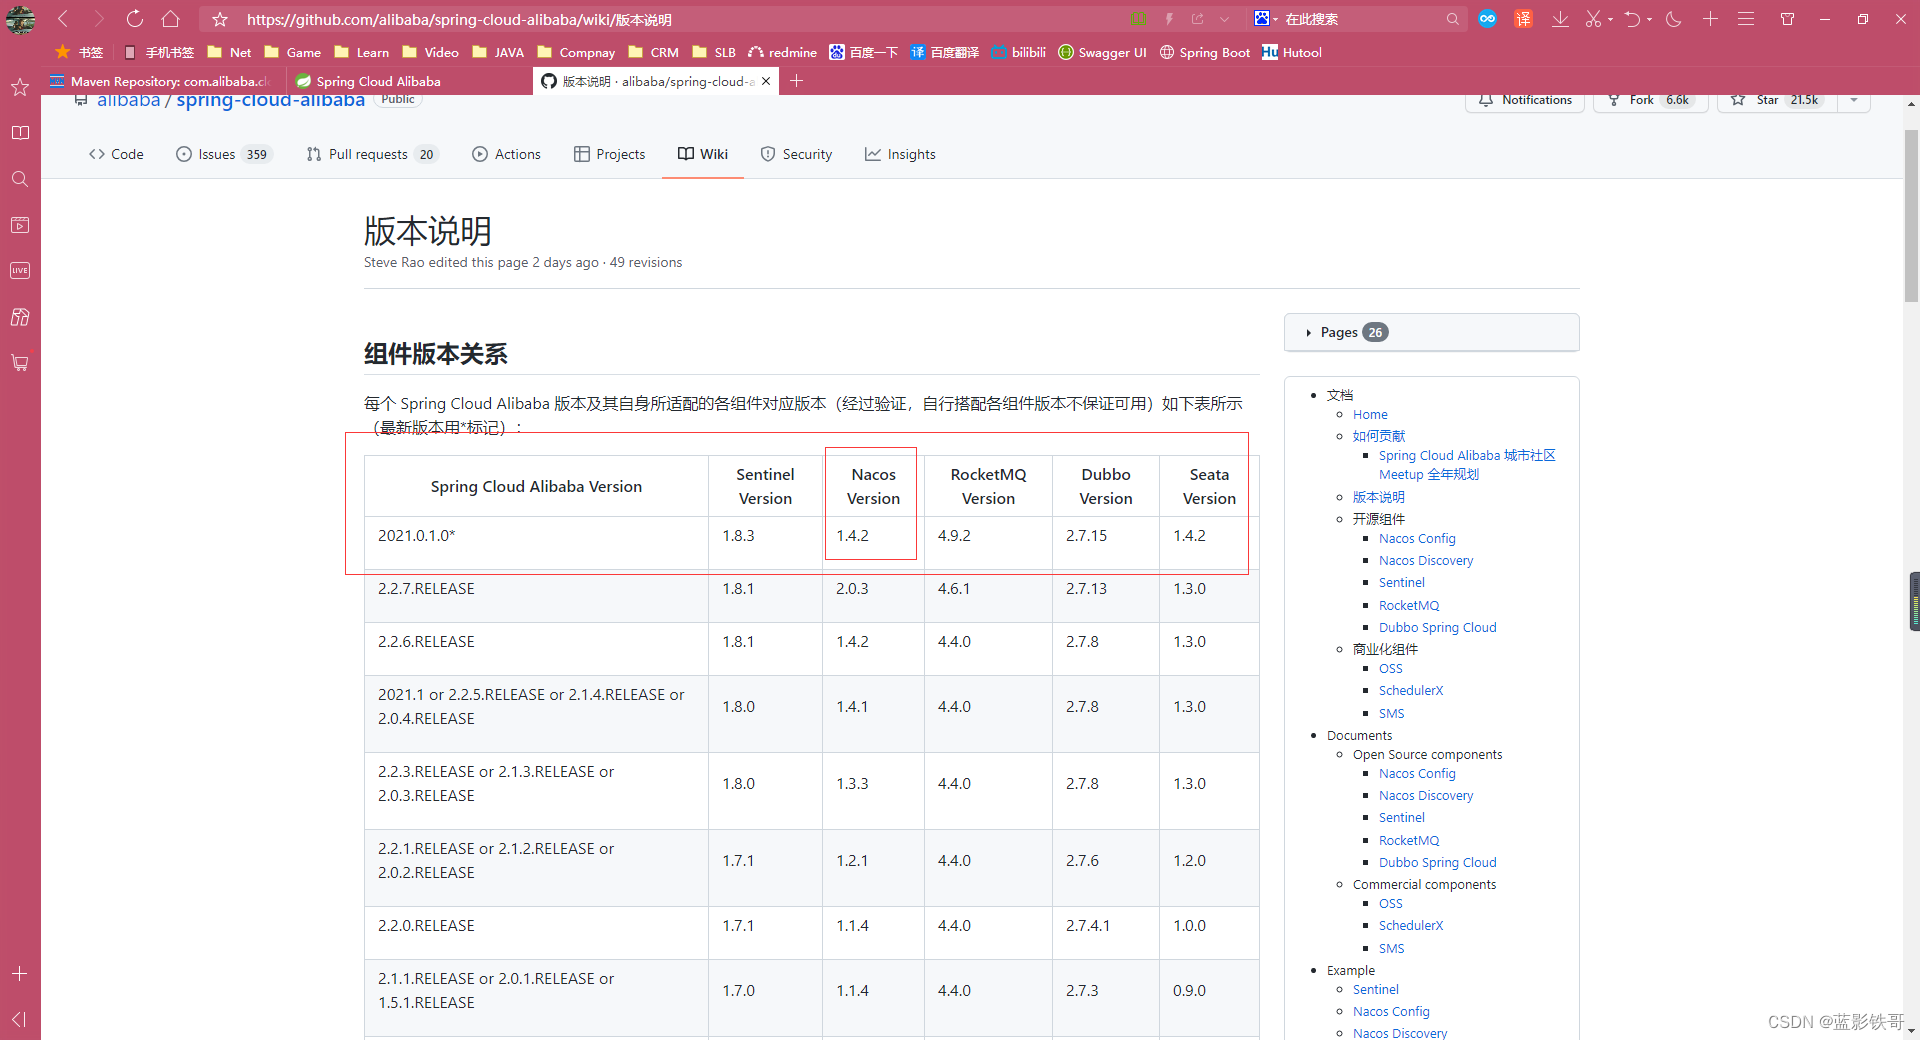
Task: Open the JAVA bookmarks folder
Action: click(499, 52)
